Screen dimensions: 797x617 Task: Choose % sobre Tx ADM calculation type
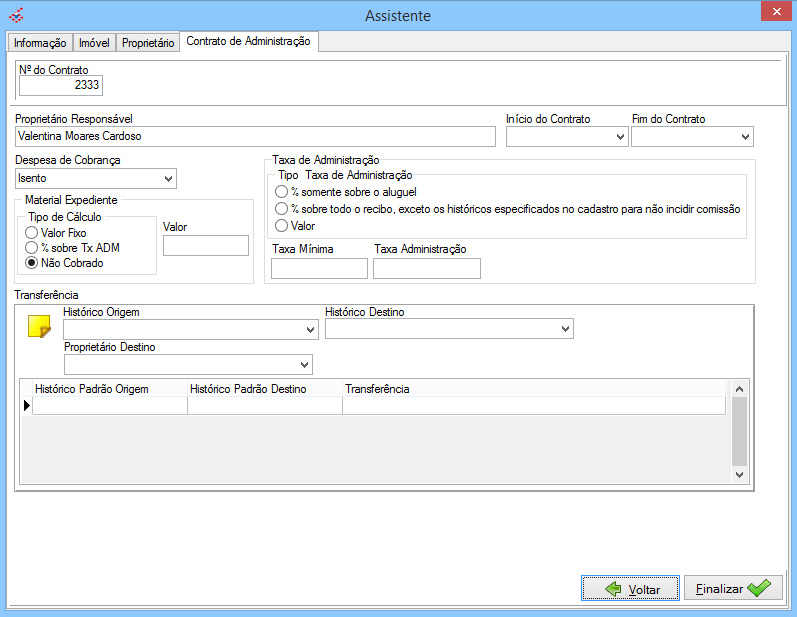31,248
